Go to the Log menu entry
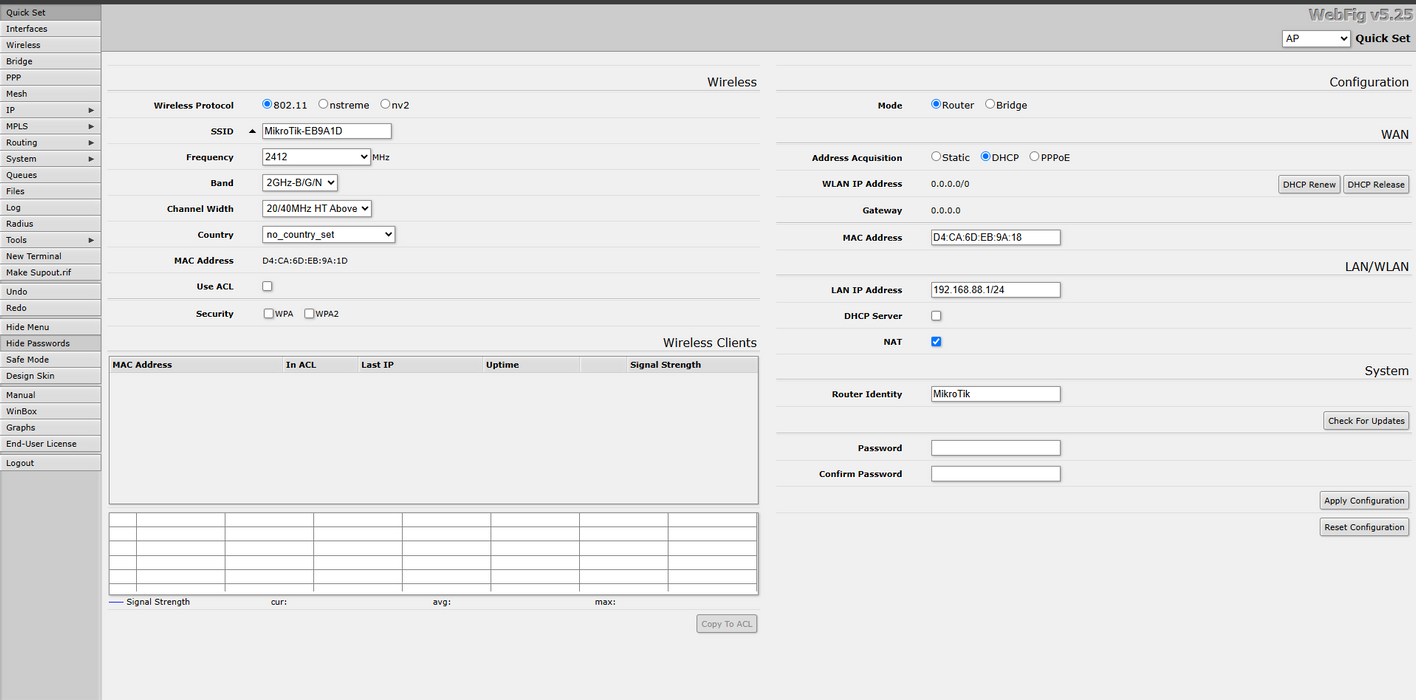1416x700 pixels. pos(50,208)
